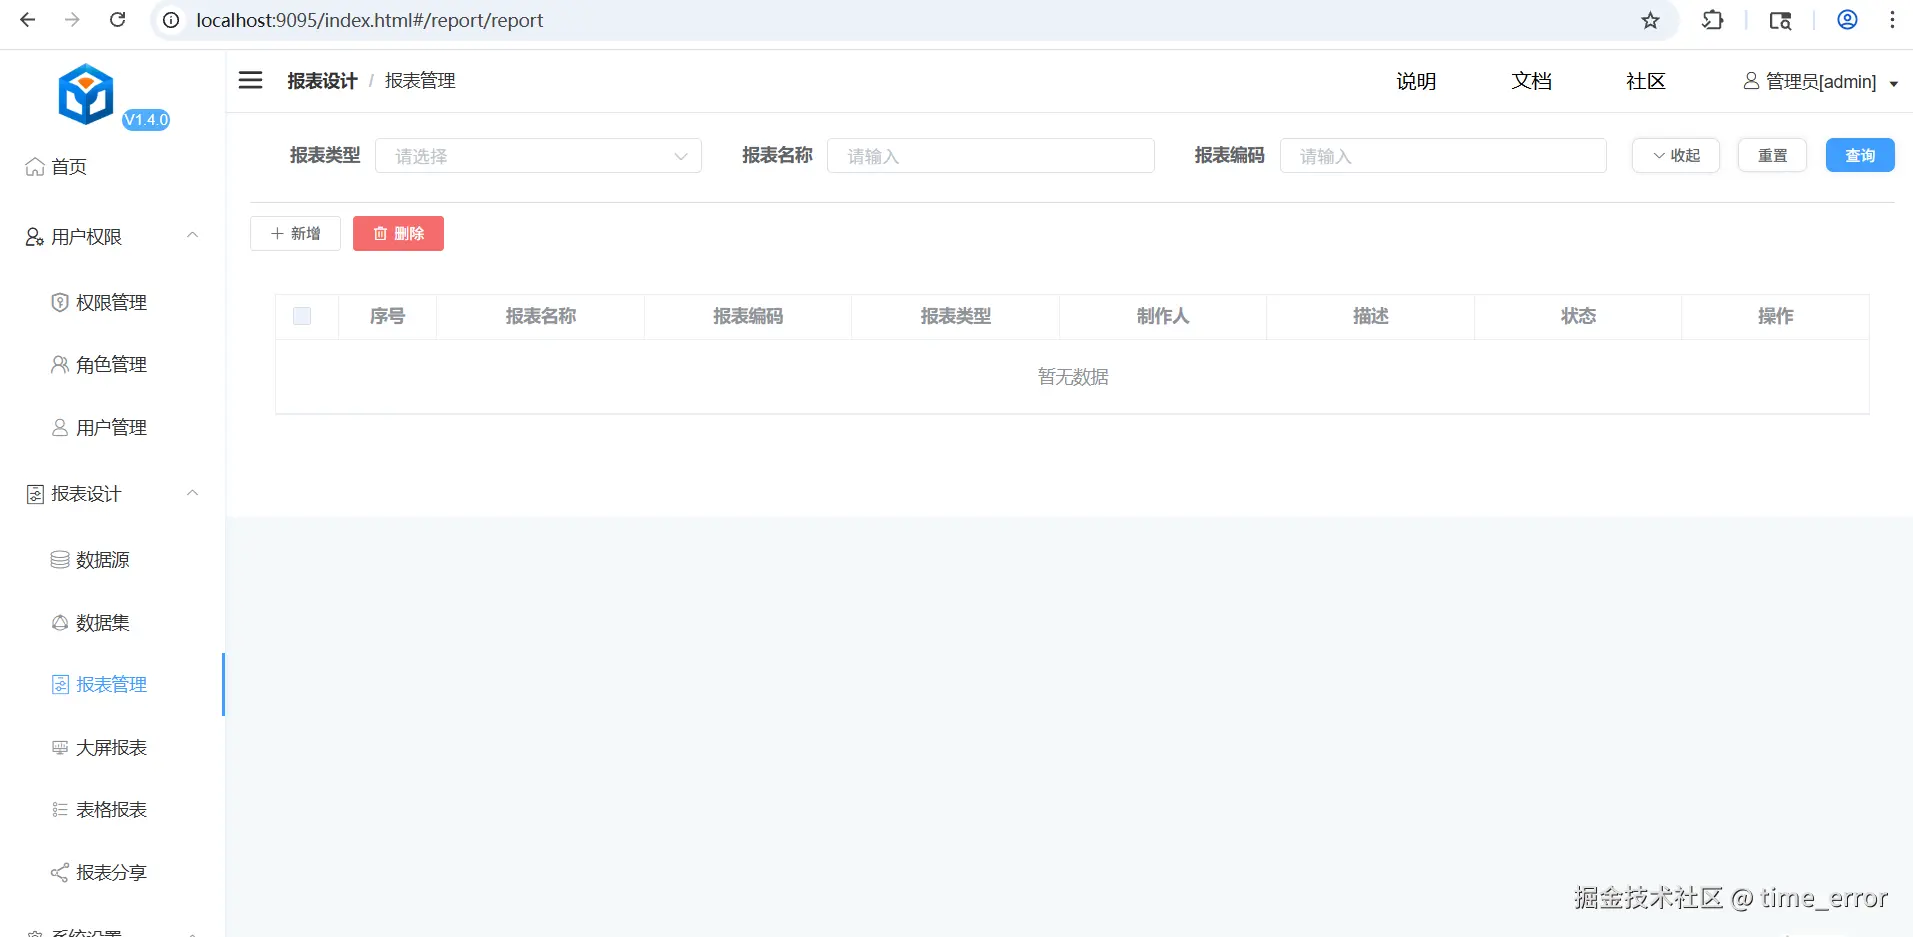Click the 状态 column header
1913x937 pixels.
1578,316
